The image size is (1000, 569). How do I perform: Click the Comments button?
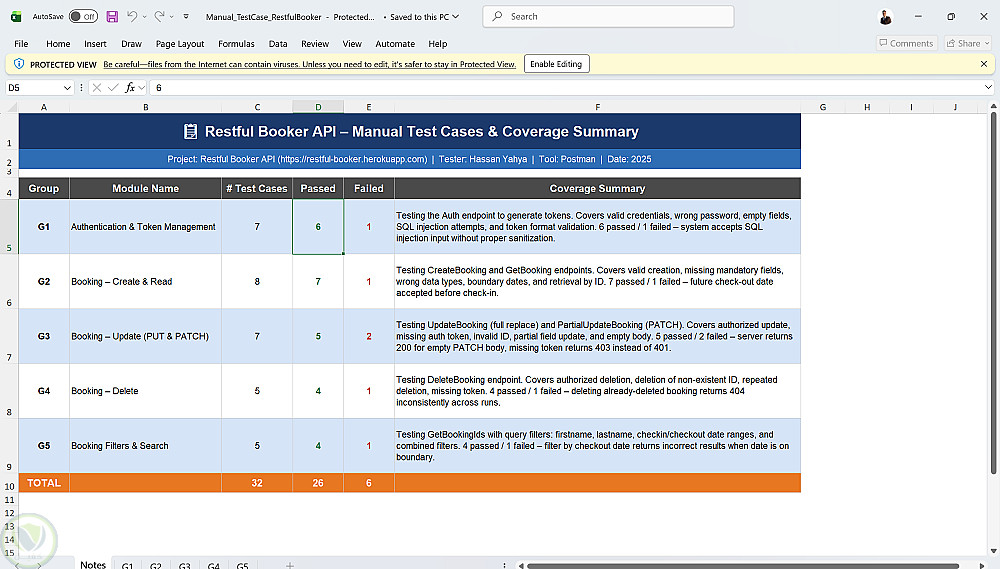click(x=906, y=43)
